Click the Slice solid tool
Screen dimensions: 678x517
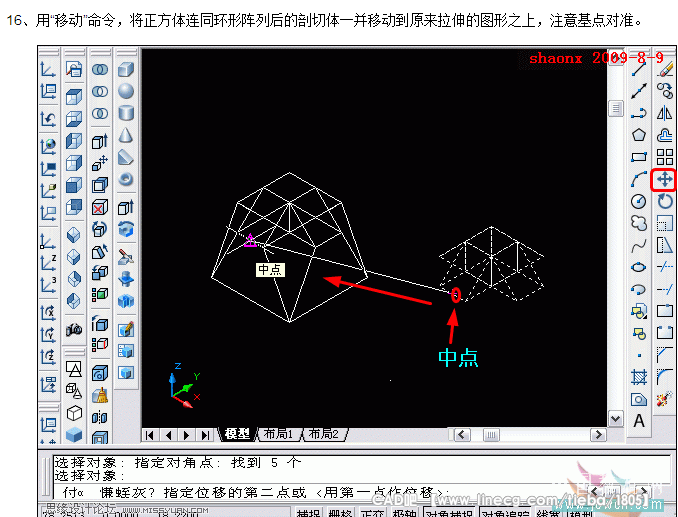(126, 257)
